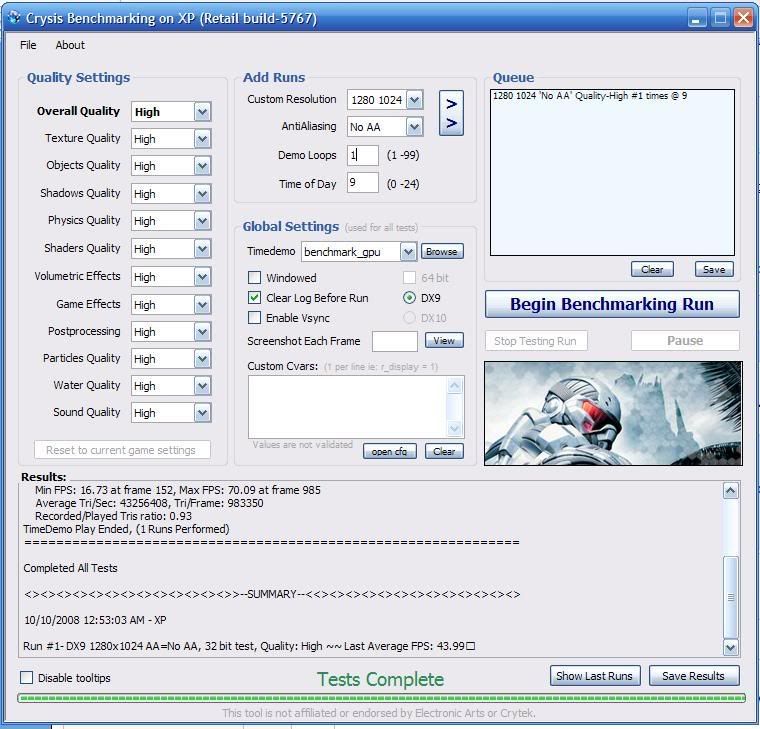This screenshot has height=729, width=760.
Task: Click the Screenshot Each Frame field
Action: point(395,341)
